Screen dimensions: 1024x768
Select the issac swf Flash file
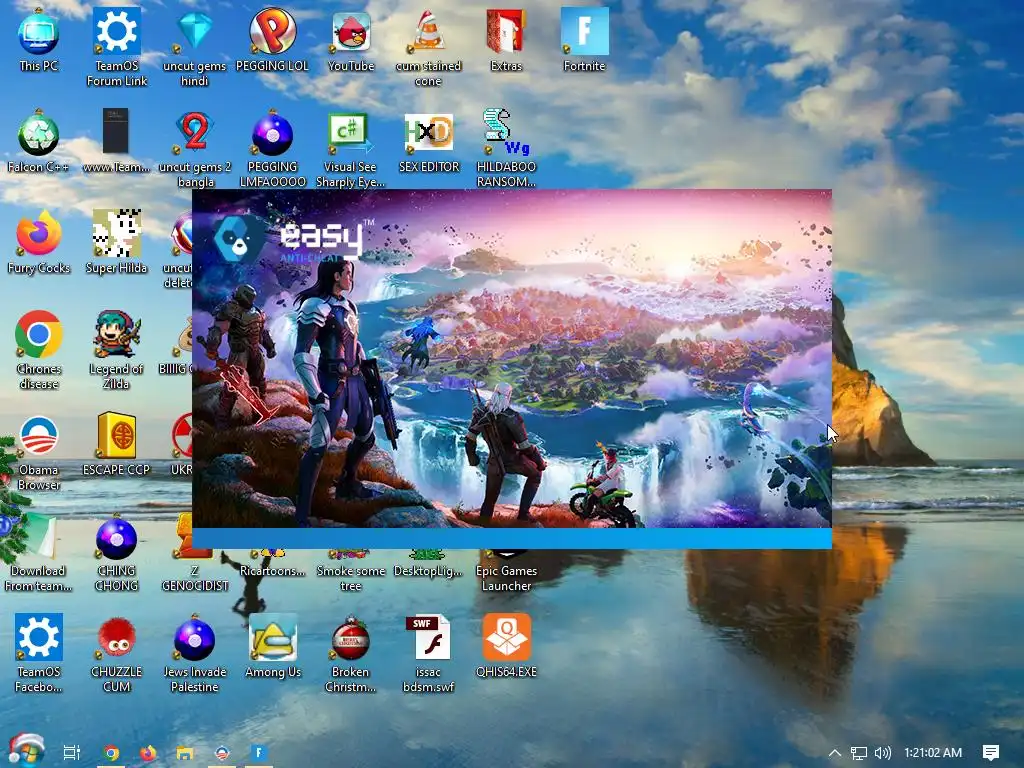point(428,653)
